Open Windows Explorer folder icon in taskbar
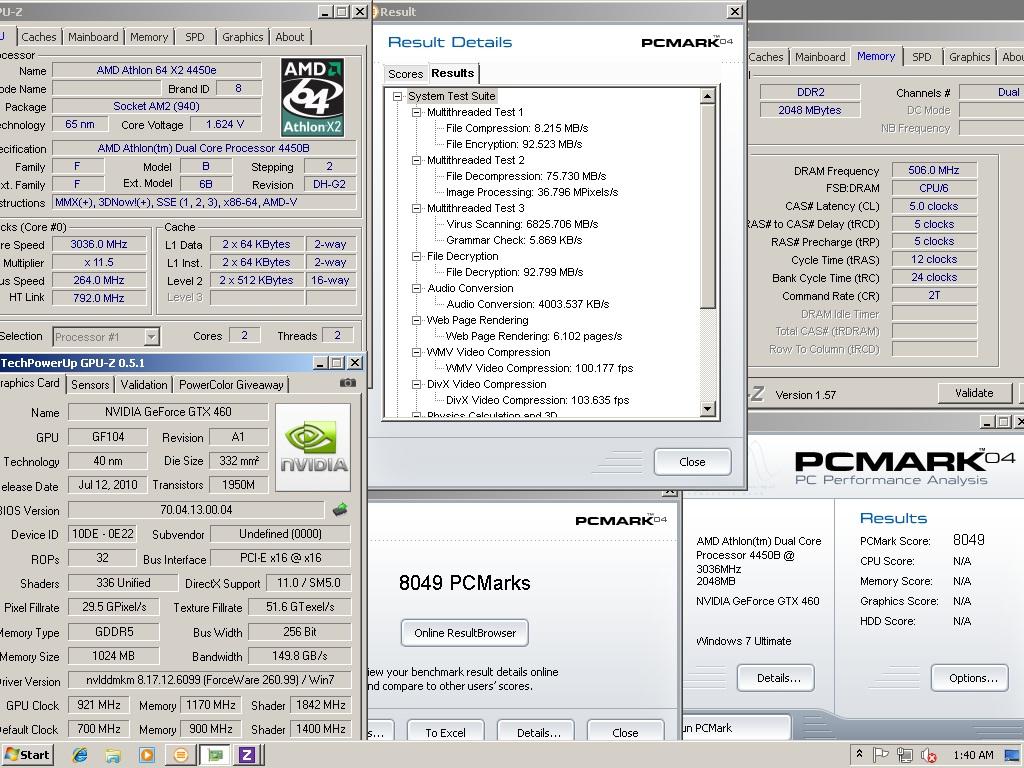This screenshot has height=768, width=1024. [113, 756]
